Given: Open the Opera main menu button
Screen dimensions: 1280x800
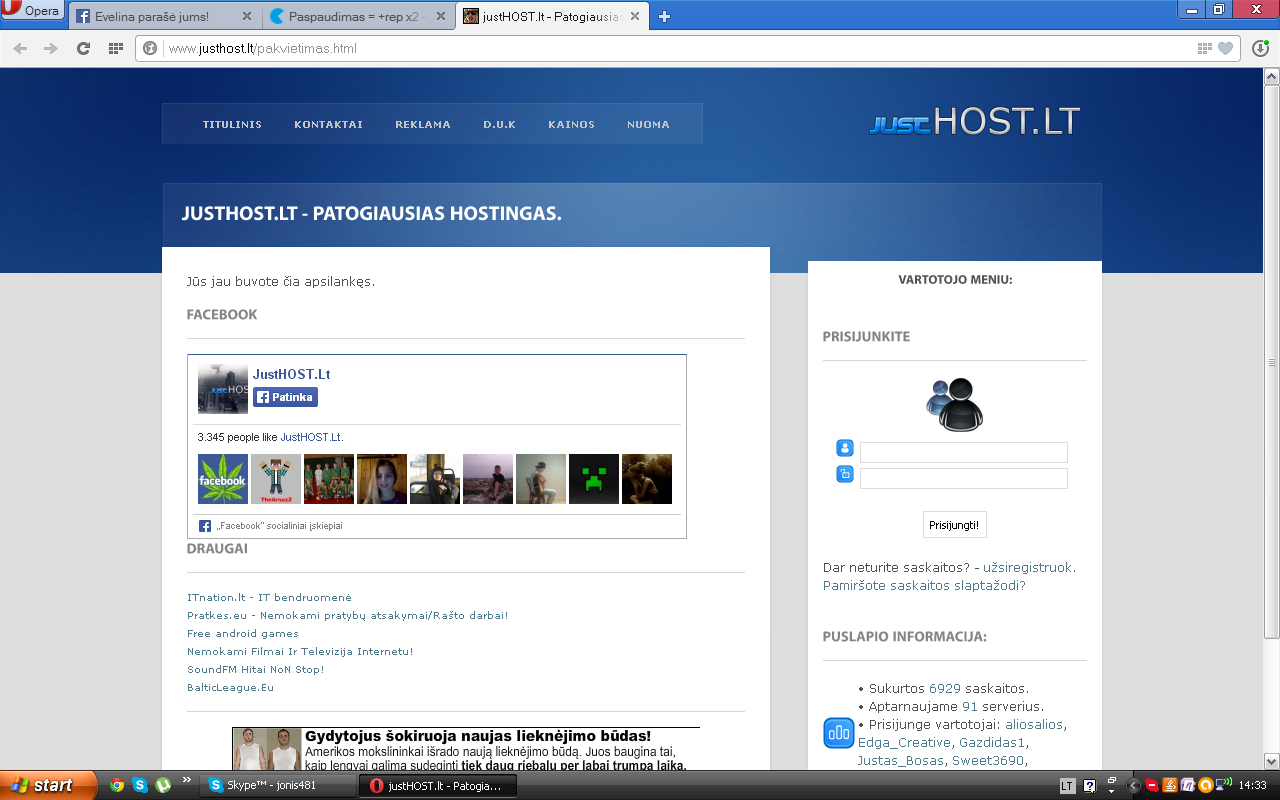Looking at the screenshot, I should [x=33, y=11].
